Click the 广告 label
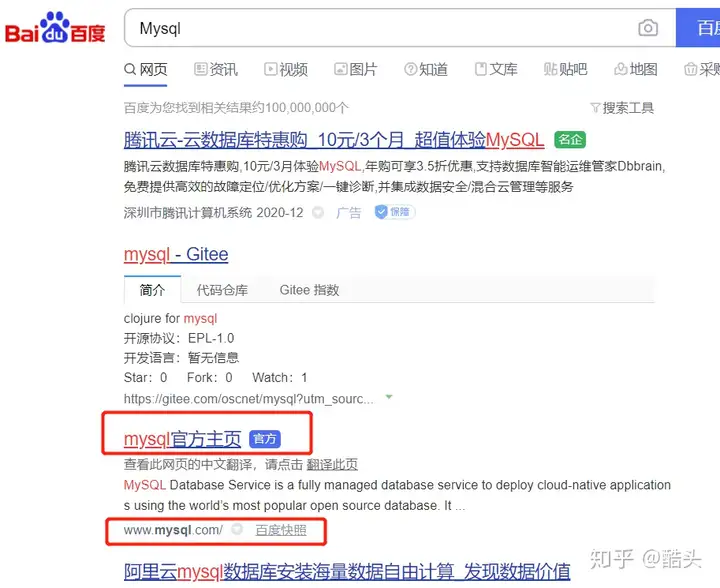The height and width of the screenshot is (588, 720). [349, 213]
